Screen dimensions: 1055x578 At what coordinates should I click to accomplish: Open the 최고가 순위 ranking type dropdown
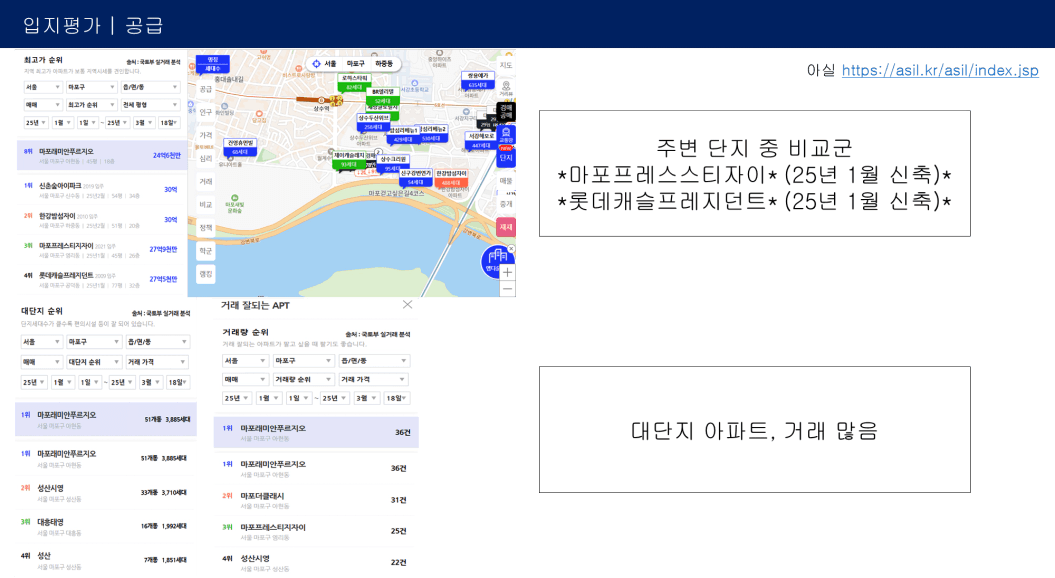tap(91, 105)
